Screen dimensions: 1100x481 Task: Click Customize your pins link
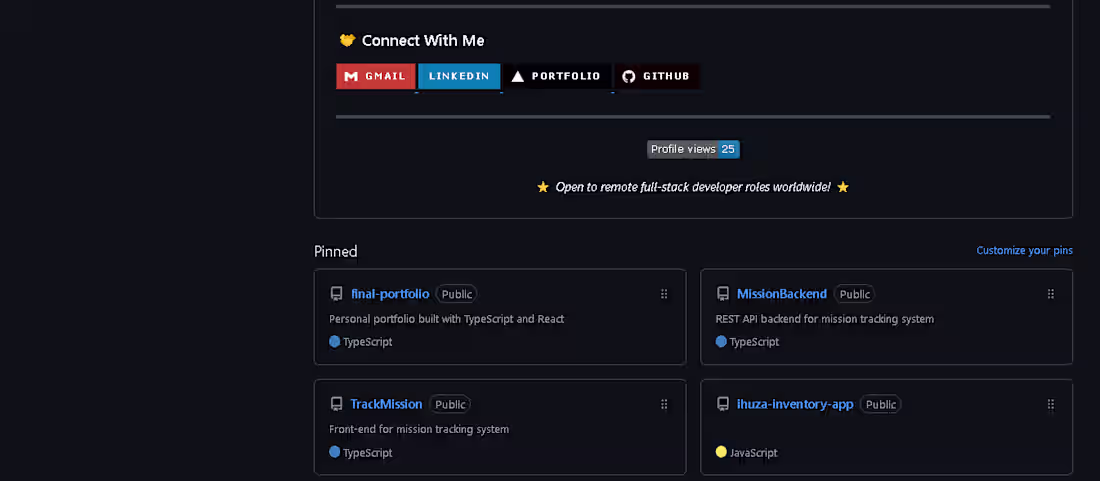[1024, 250]
